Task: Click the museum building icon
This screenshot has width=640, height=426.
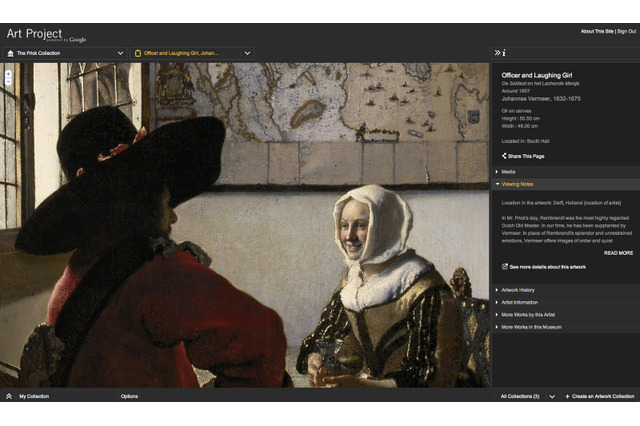Action: coord(10,53)
